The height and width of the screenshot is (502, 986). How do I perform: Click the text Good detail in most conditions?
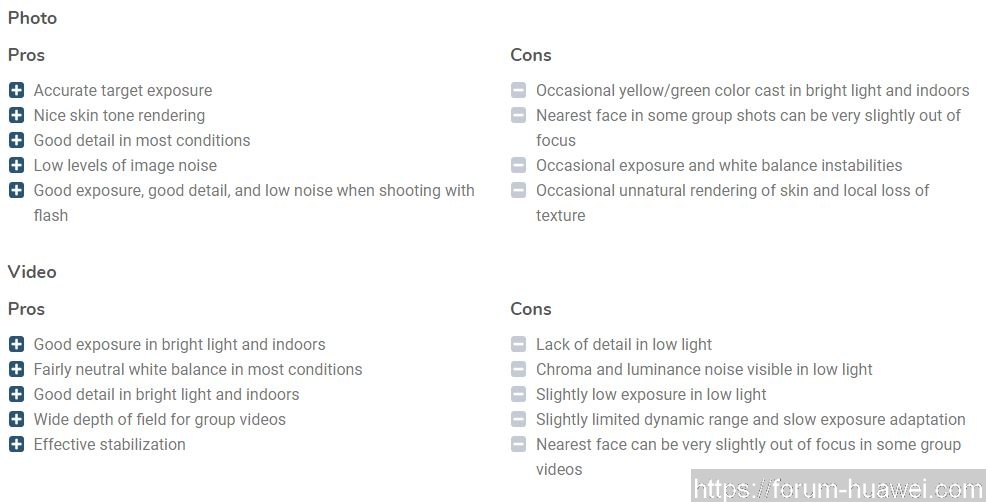click(142, 140)
